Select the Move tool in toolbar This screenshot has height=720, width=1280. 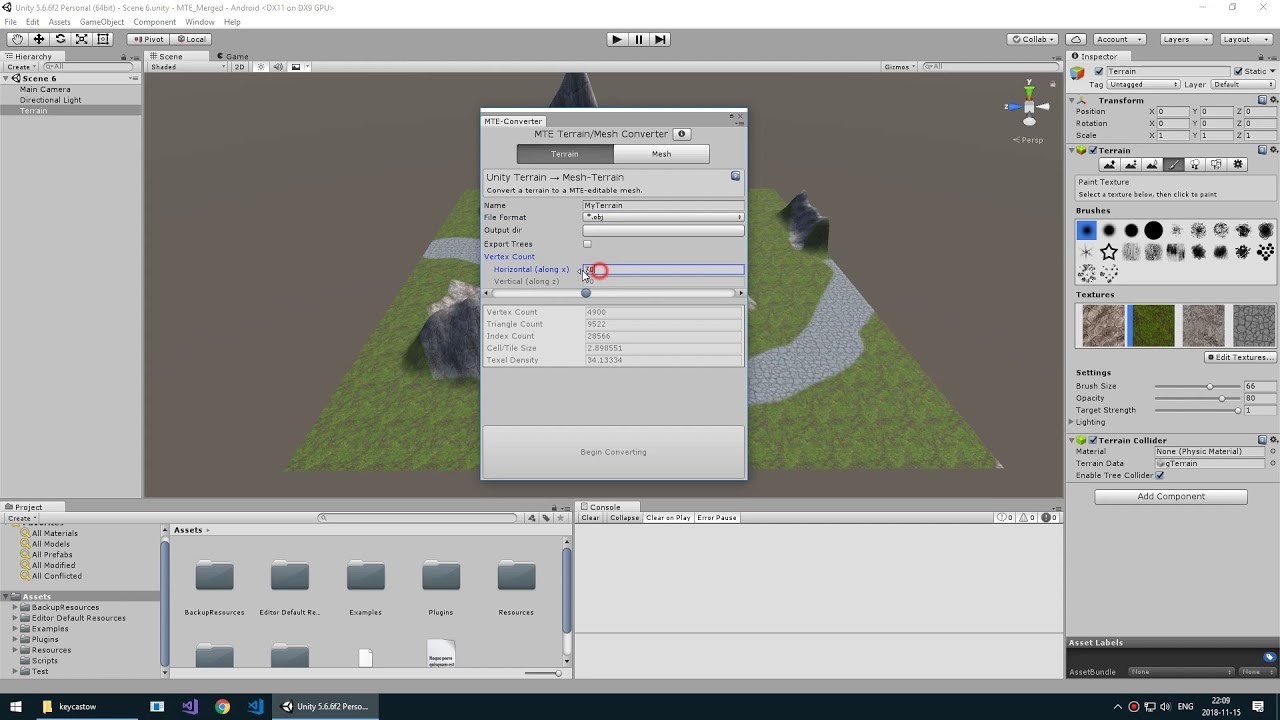click(38, 39)
